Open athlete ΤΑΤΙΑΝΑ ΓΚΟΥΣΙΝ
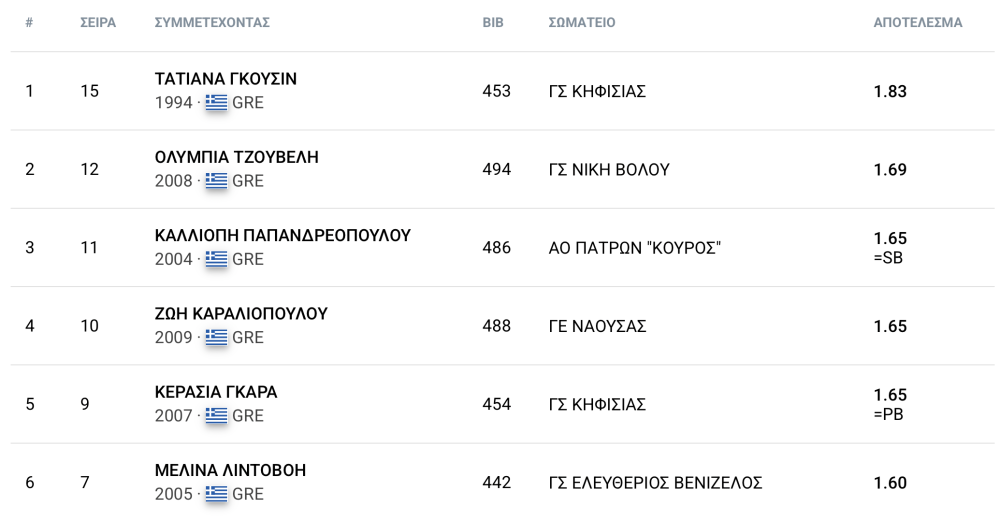The width and height of the screenshot is (1000, 520). (x=226, y=79)
